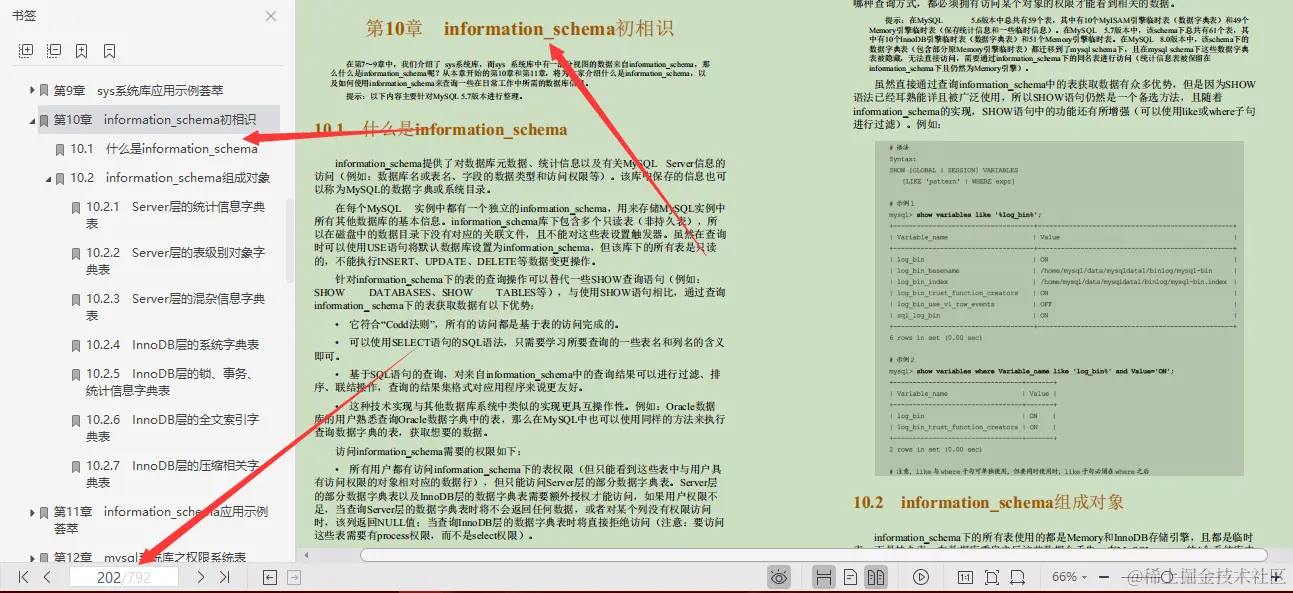Delete bookmark icon
Image resolution: width=1293 pixels, height=593 pixels.
(109, 50)
